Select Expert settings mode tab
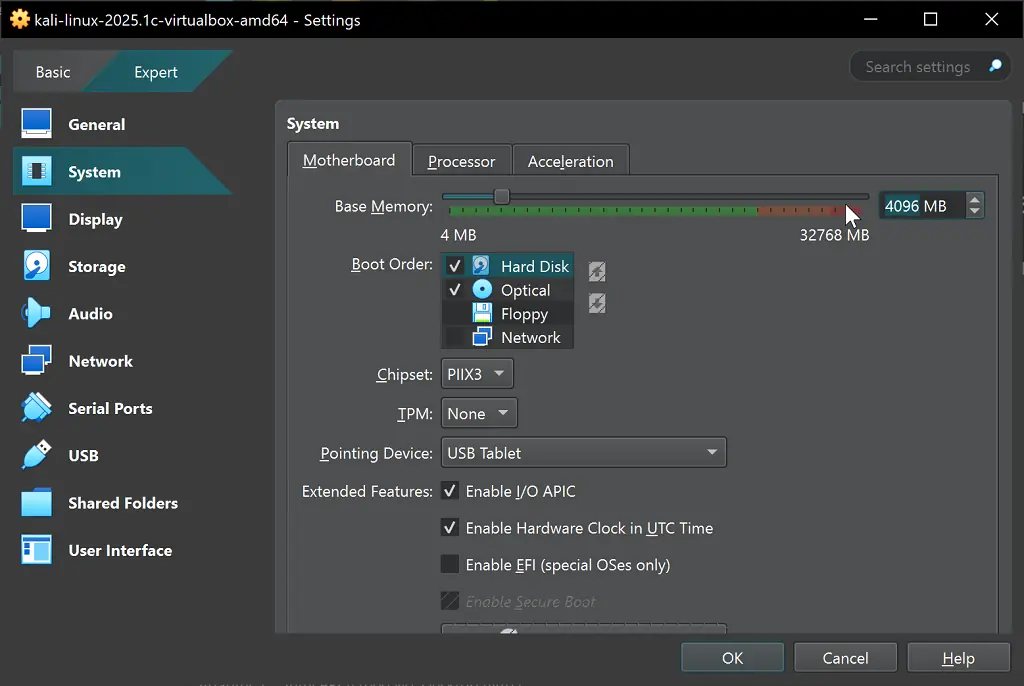Viewport: 1024px width, 686px height. pyautogui.click(x=155, y=72)
